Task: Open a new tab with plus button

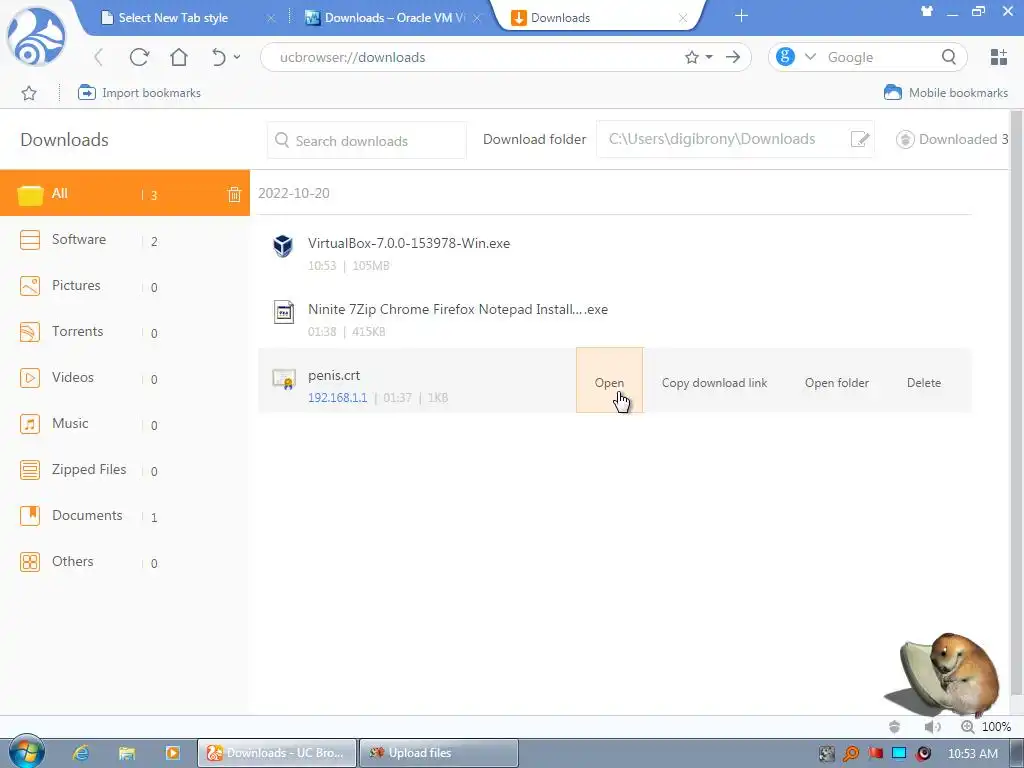Action: (741, 16)
